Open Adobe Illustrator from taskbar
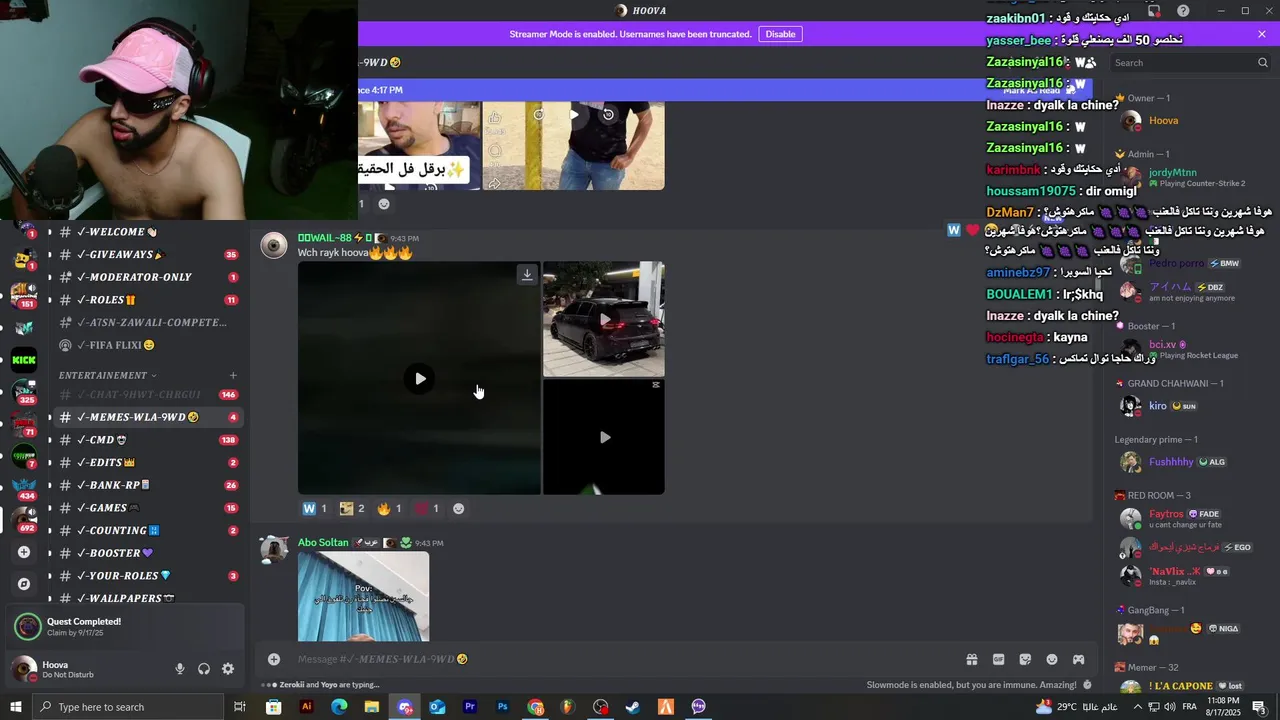 click(x=306, y=707)
